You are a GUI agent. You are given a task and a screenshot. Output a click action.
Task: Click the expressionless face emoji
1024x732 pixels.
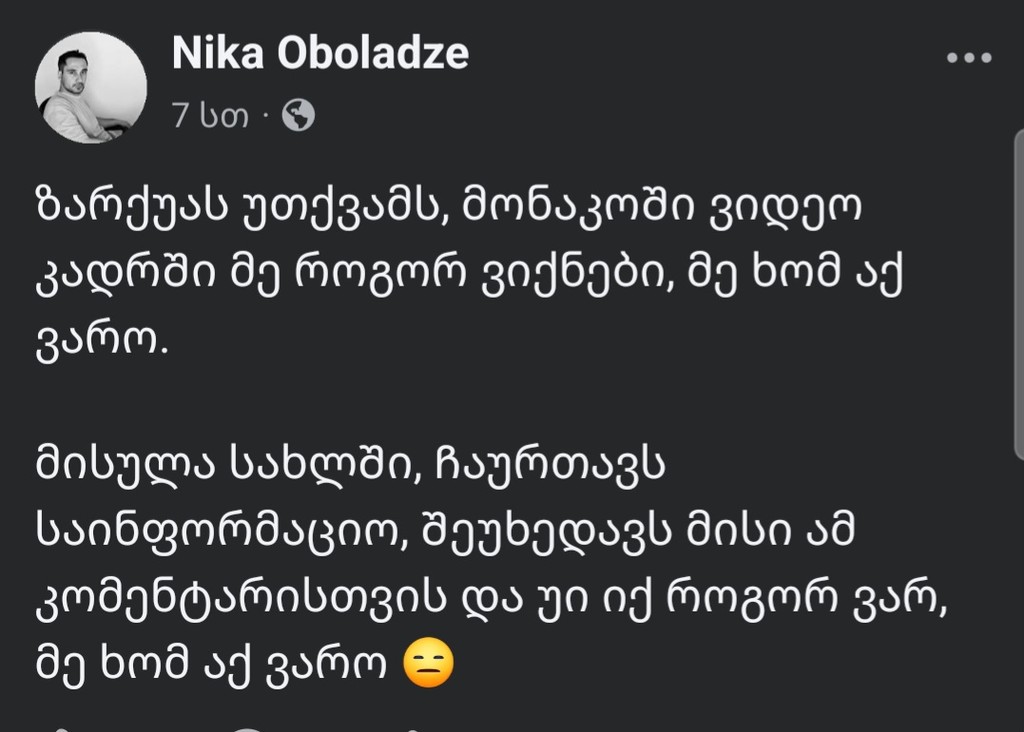click(x=428, y=662)
